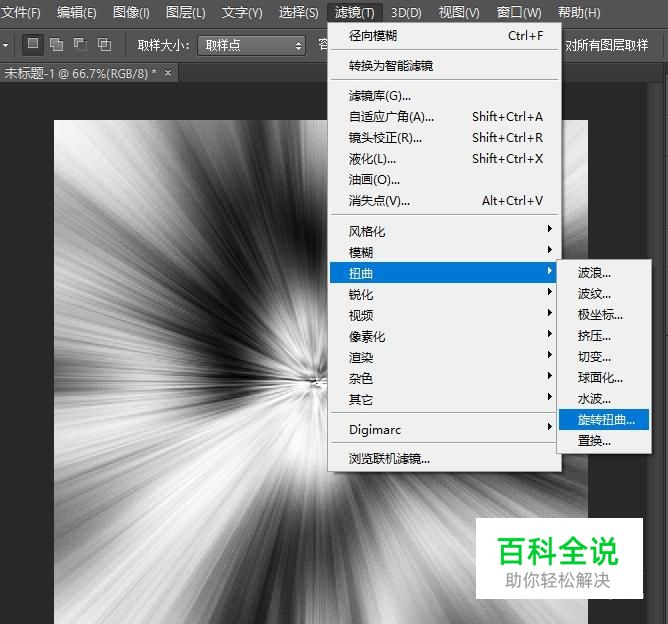
Task: Open the 液化(L)... filter
Action: tap(444, 159)
